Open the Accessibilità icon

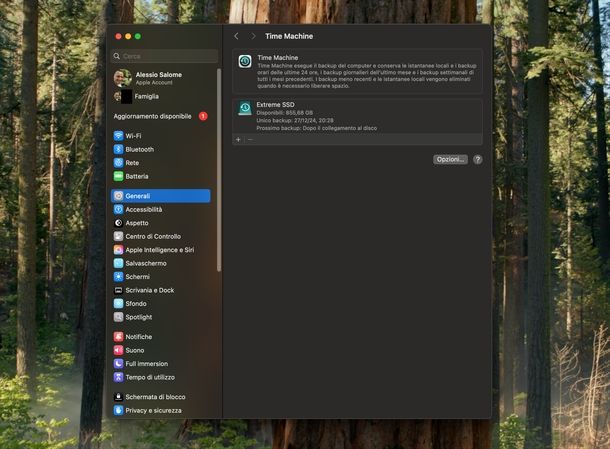pyautogui.click(x=118, y=209)
